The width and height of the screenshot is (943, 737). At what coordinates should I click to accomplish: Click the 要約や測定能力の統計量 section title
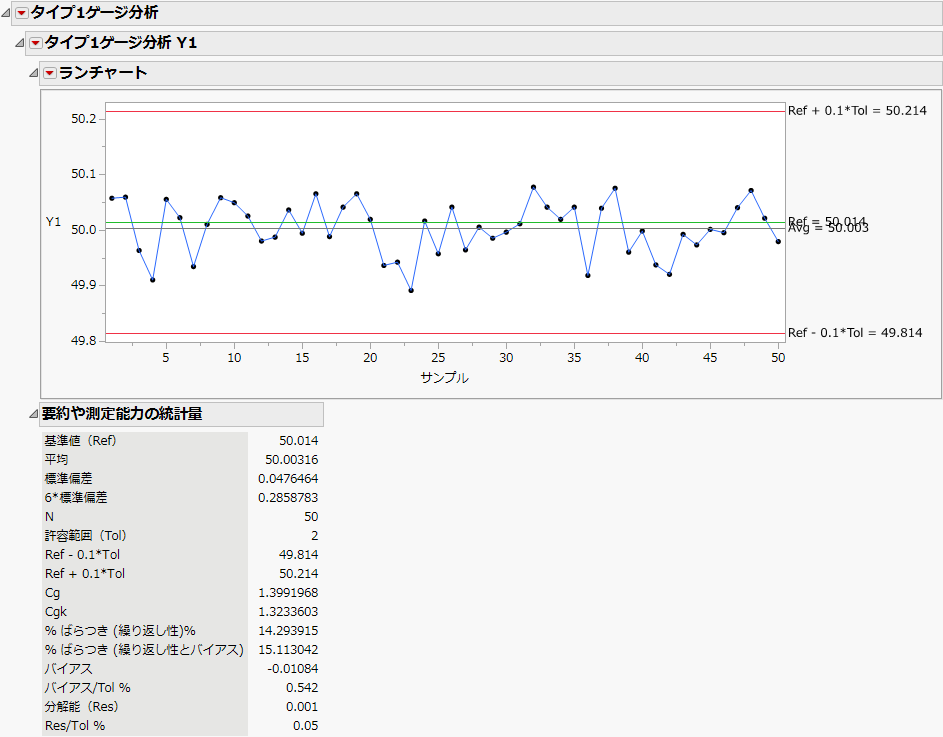122,414
